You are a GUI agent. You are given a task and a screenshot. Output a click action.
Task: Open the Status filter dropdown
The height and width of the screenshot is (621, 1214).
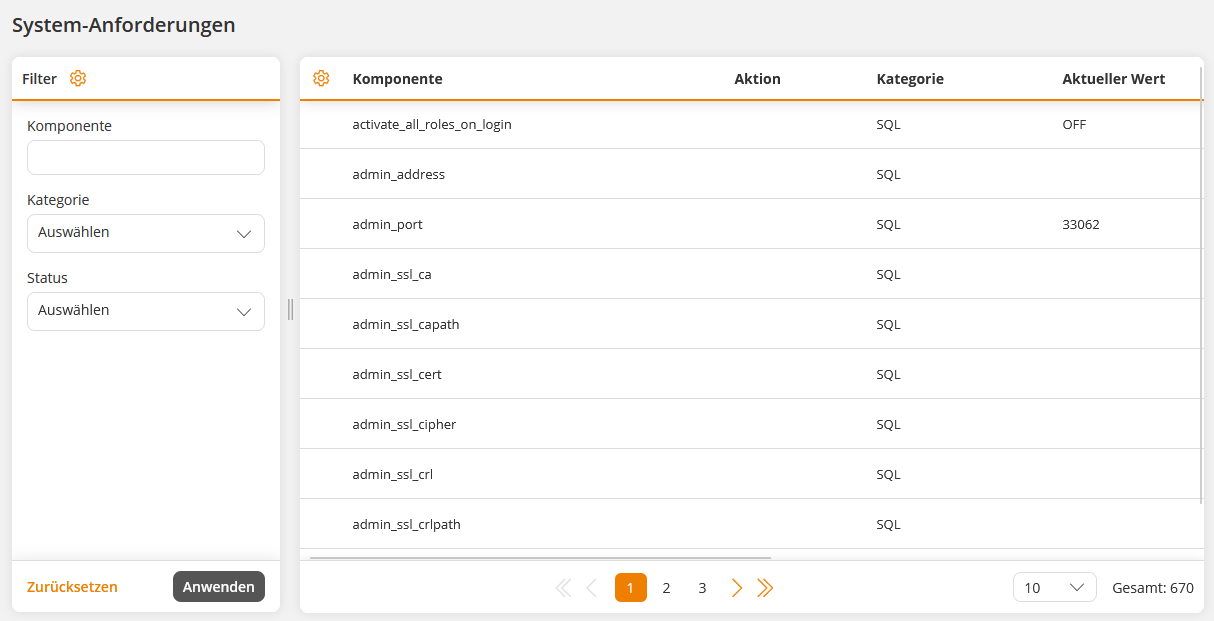coord(146,311)
